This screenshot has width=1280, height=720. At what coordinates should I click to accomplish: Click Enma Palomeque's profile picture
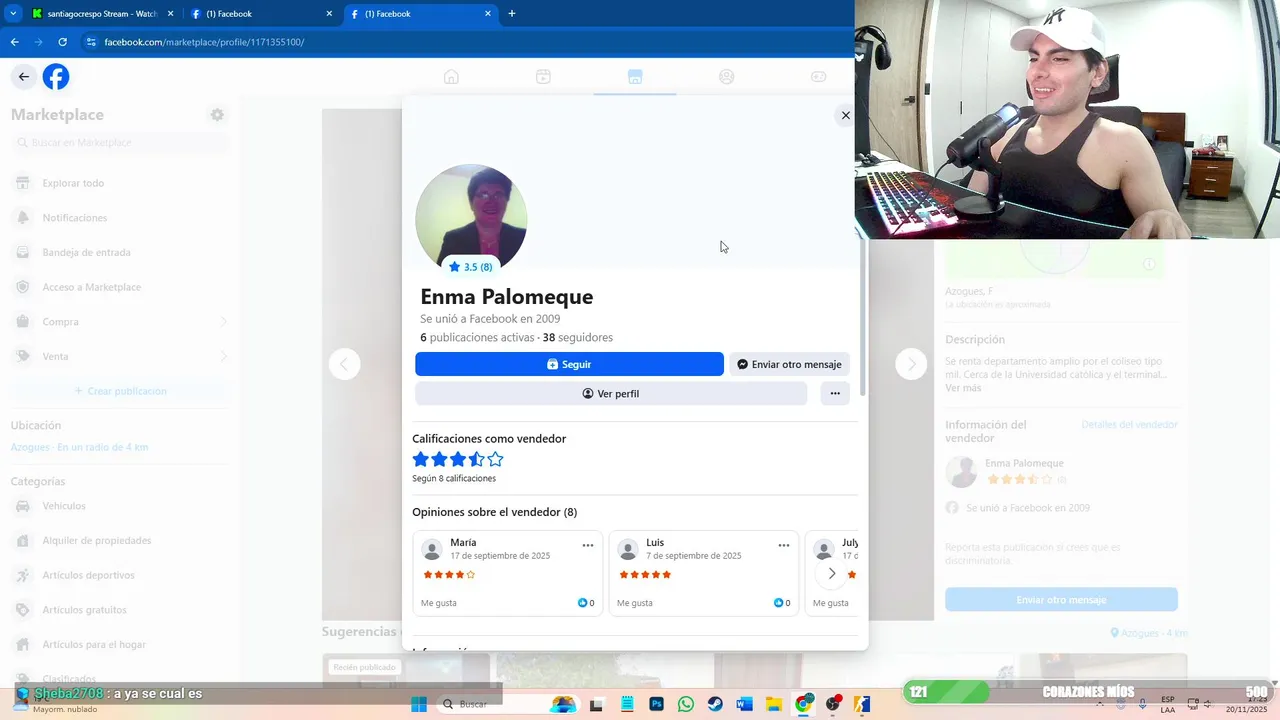(471, 219)
